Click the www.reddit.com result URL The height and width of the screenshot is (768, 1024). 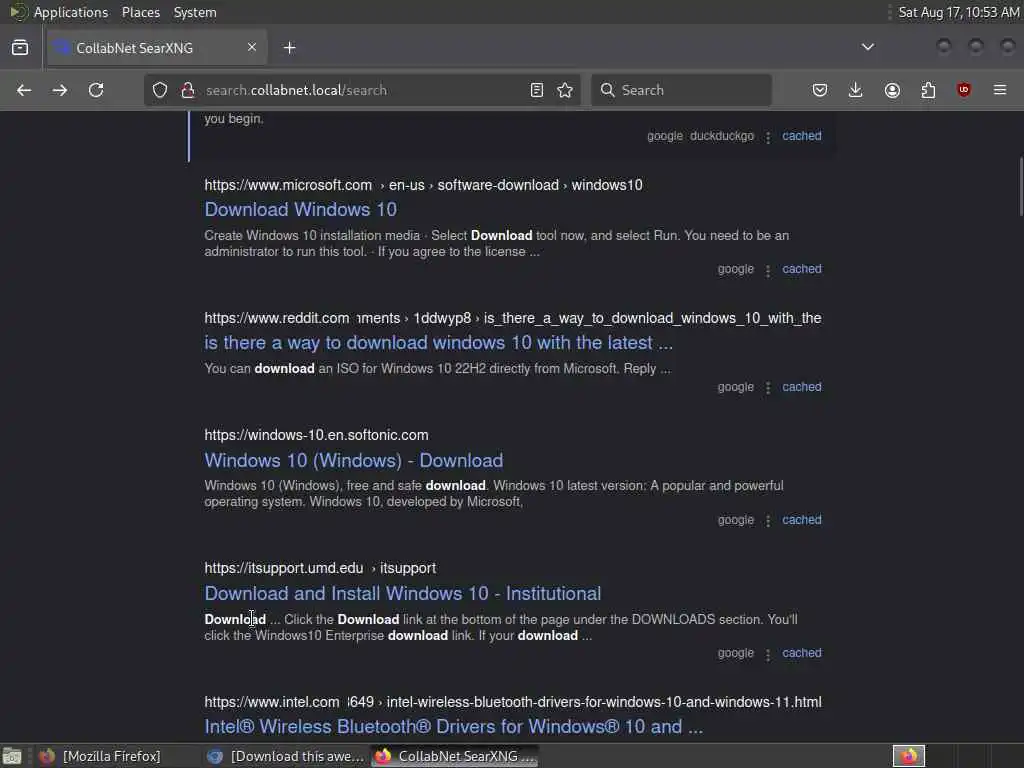click(x=513, y=318)
